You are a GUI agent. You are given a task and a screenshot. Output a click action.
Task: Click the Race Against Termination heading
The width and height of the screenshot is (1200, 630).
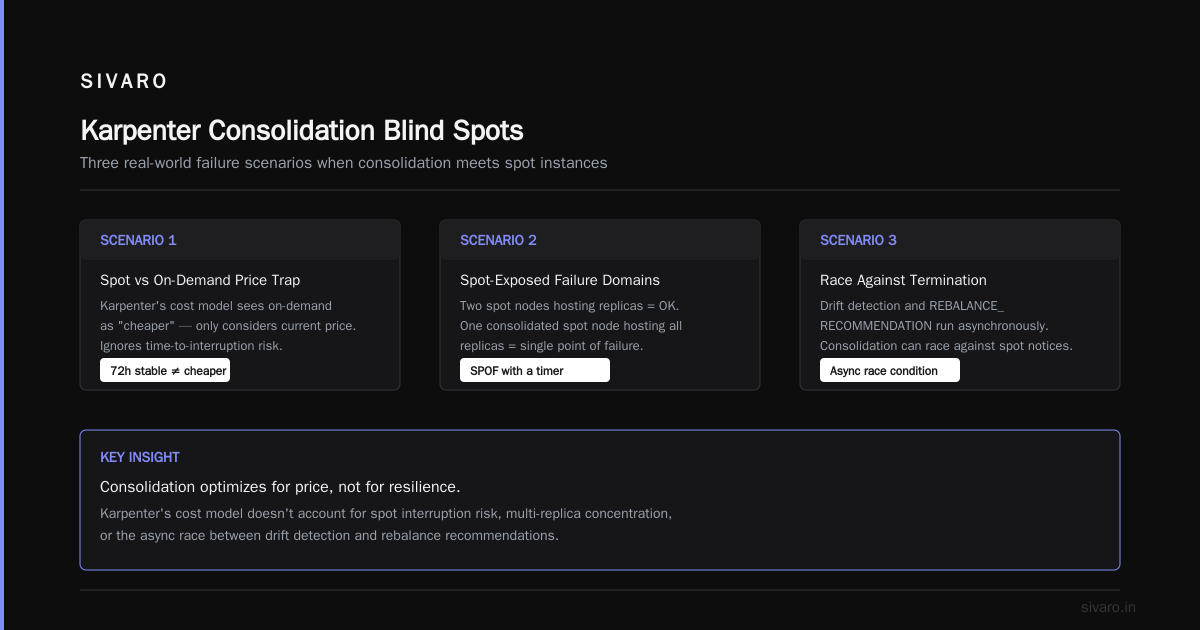(903, 280)
